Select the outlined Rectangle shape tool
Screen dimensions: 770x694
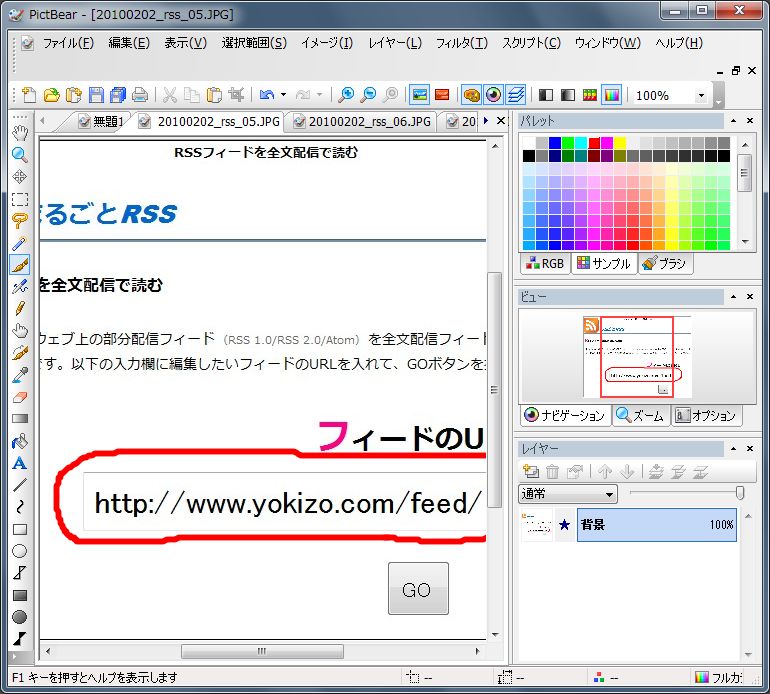click(20, 529)
